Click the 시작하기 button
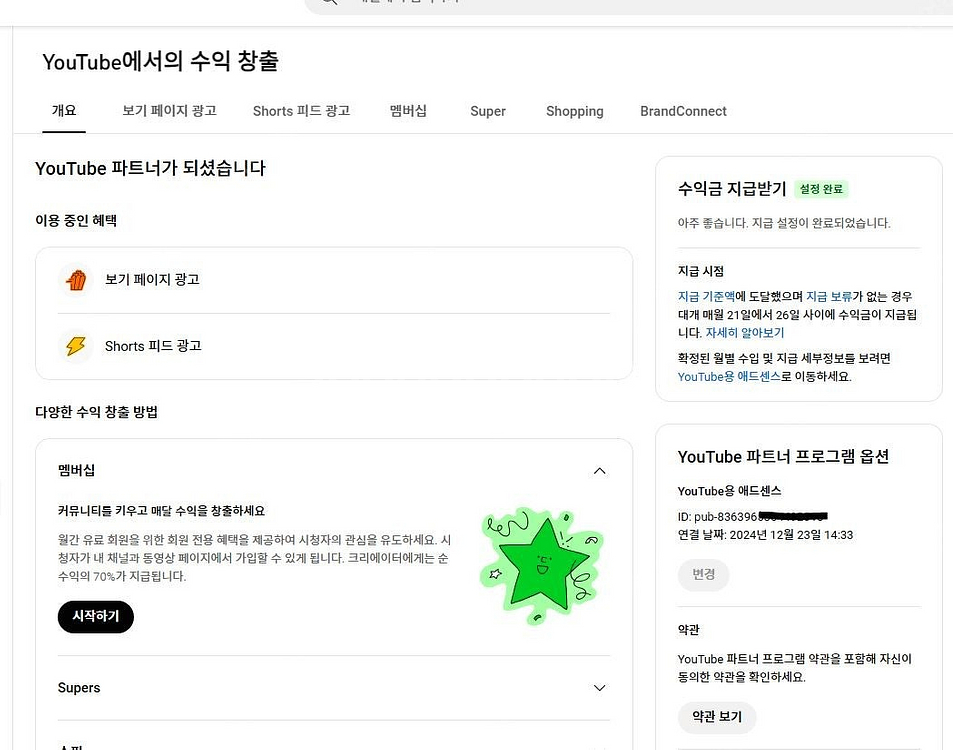Viewport: 953px width, 750px height. 95,616
